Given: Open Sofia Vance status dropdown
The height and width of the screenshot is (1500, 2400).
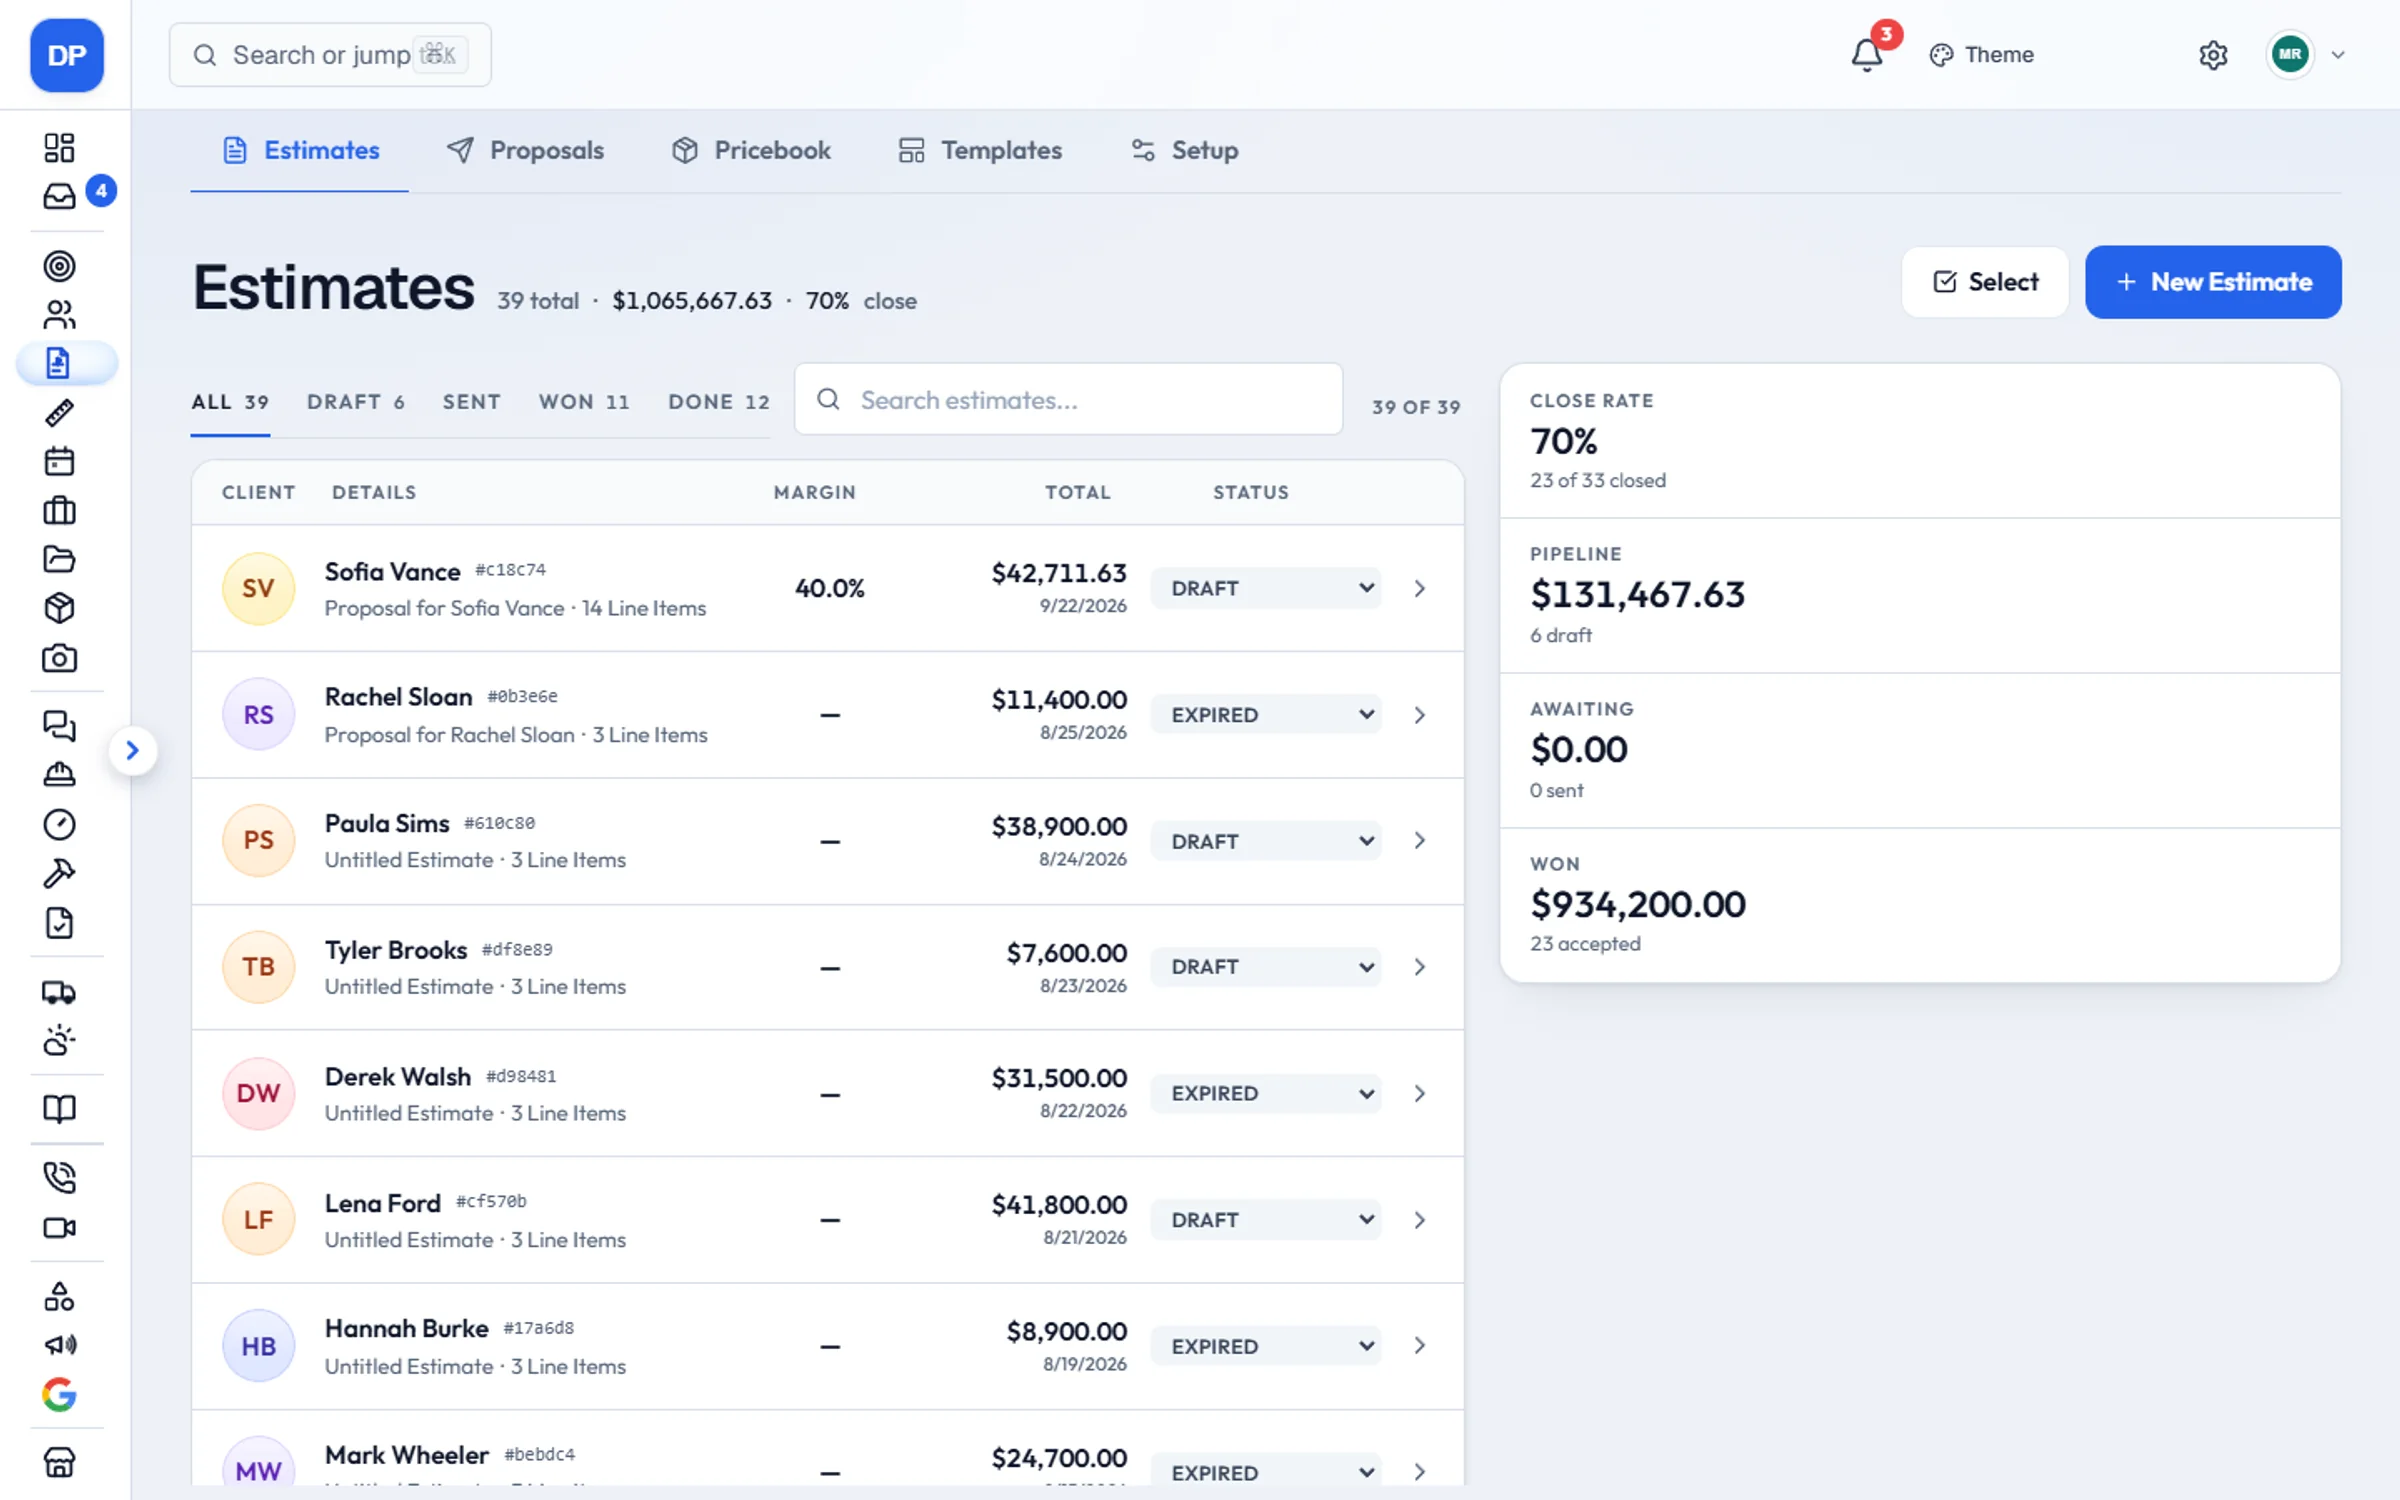Looking at the screenshot, I should pos(1266,588).
